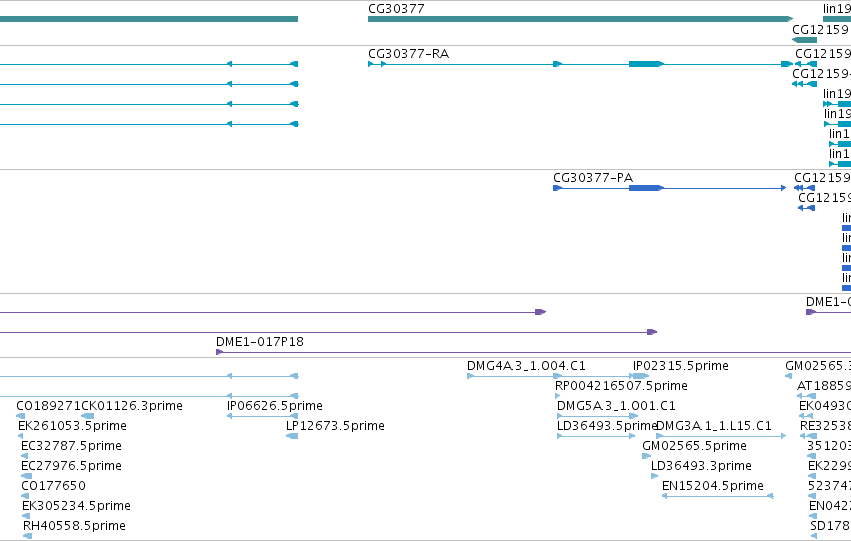Select the RH40558.5prime EST marker

coord(28,536)
